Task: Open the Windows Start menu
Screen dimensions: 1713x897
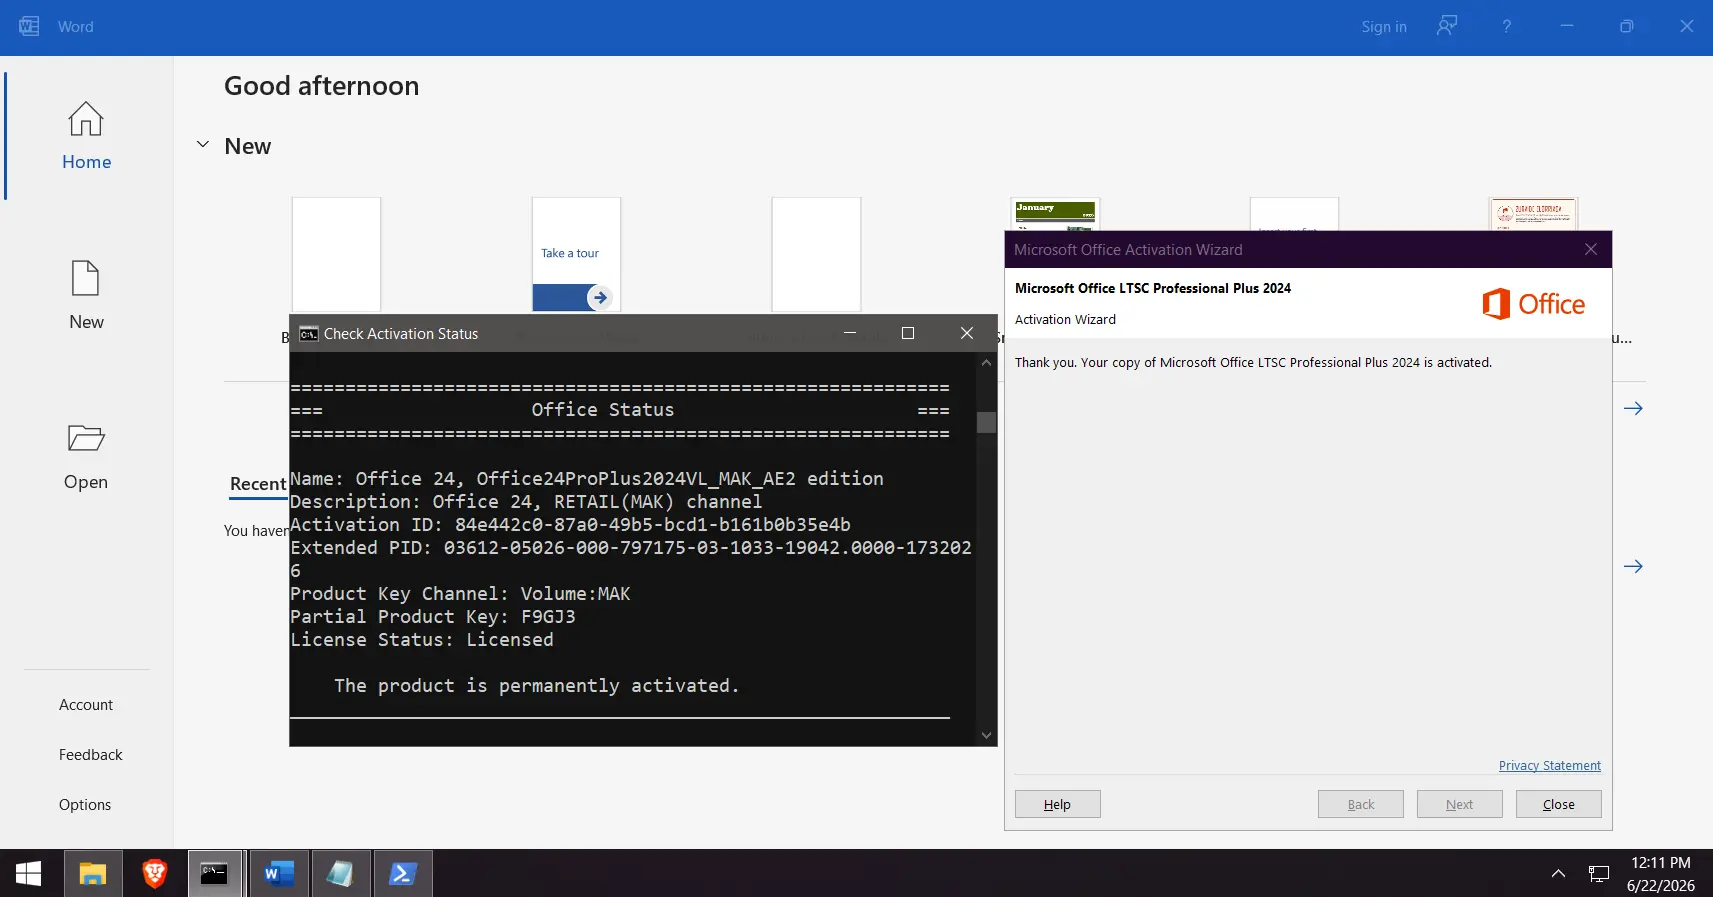Action: [29, 874]
